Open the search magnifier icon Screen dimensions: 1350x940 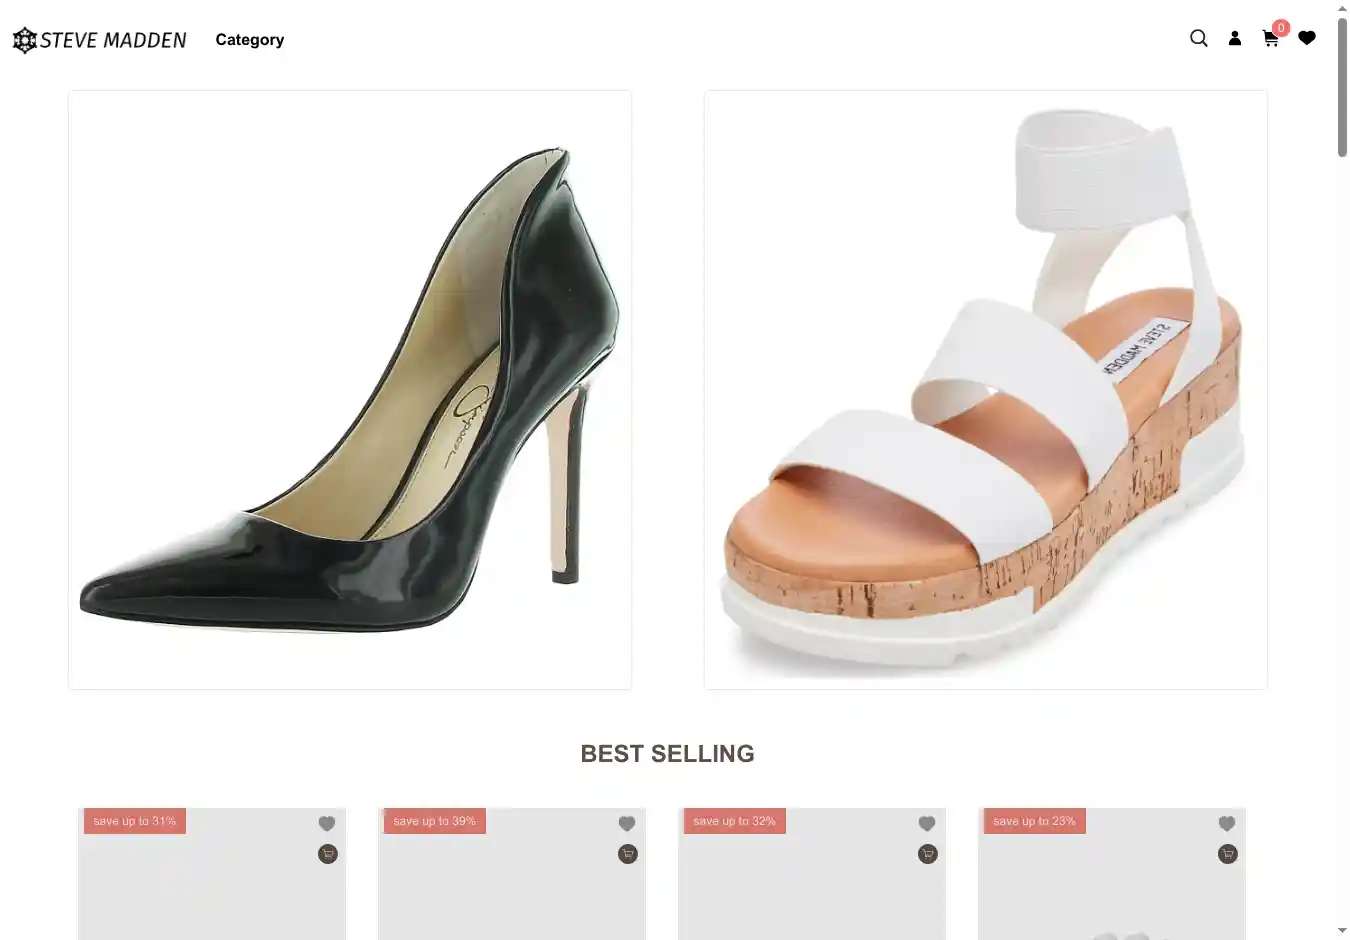1198,39
